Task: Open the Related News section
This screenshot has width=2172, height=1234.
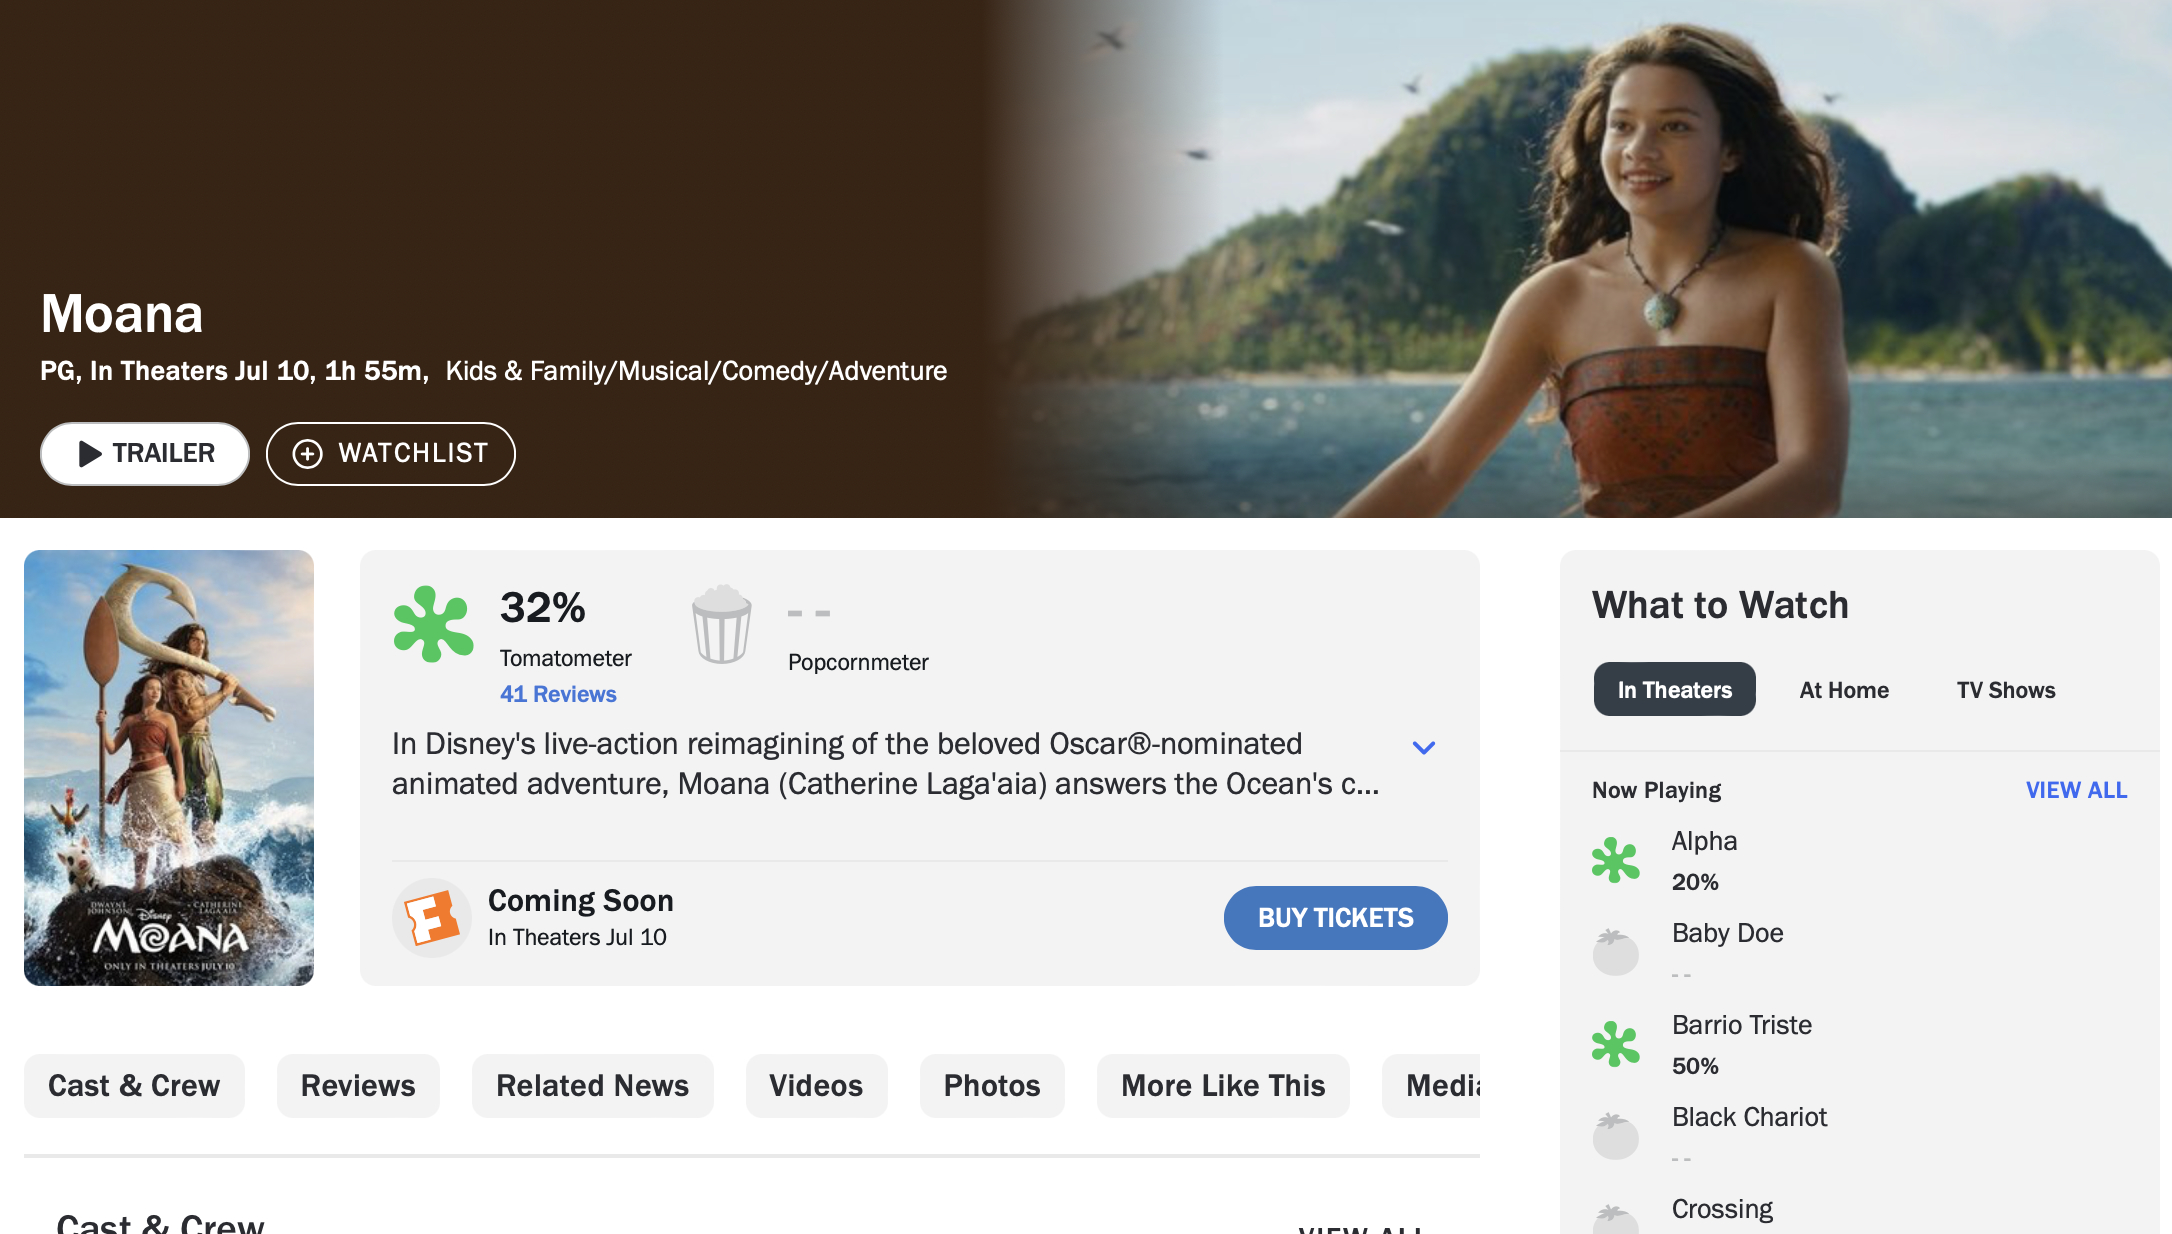Action: (593, 1086)
